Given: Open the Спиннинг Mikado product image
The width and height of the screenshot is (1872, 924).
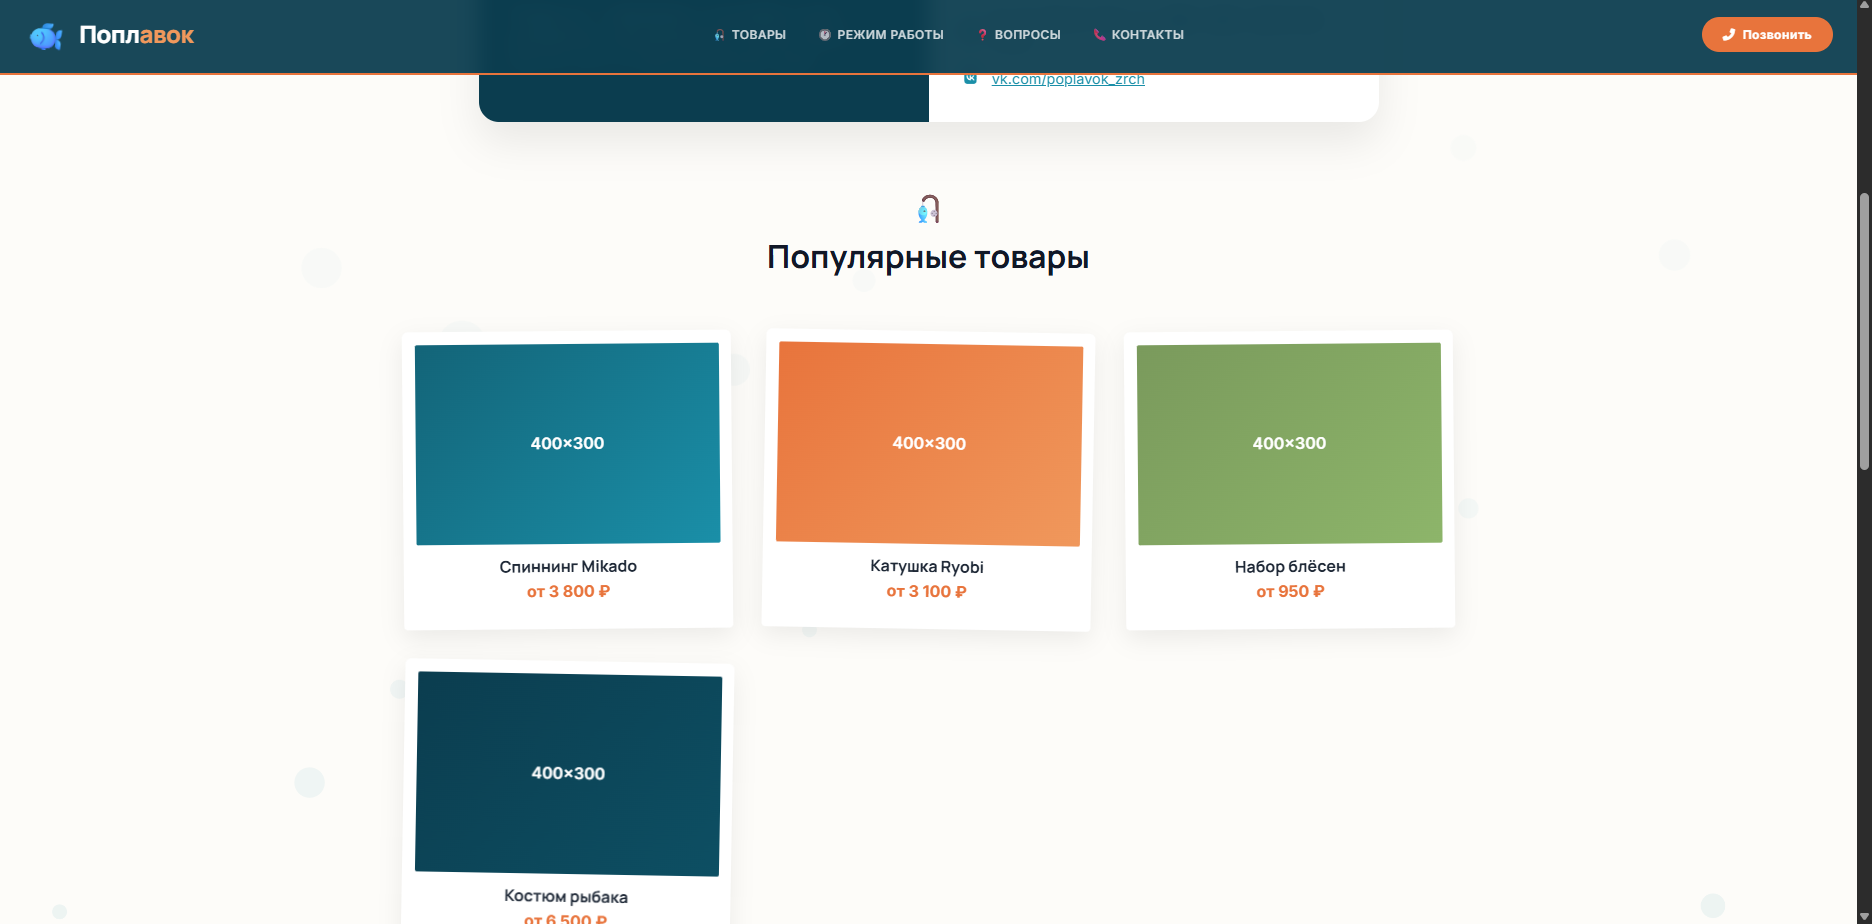Looking at the screenshot, I should [x=568, y=444].
